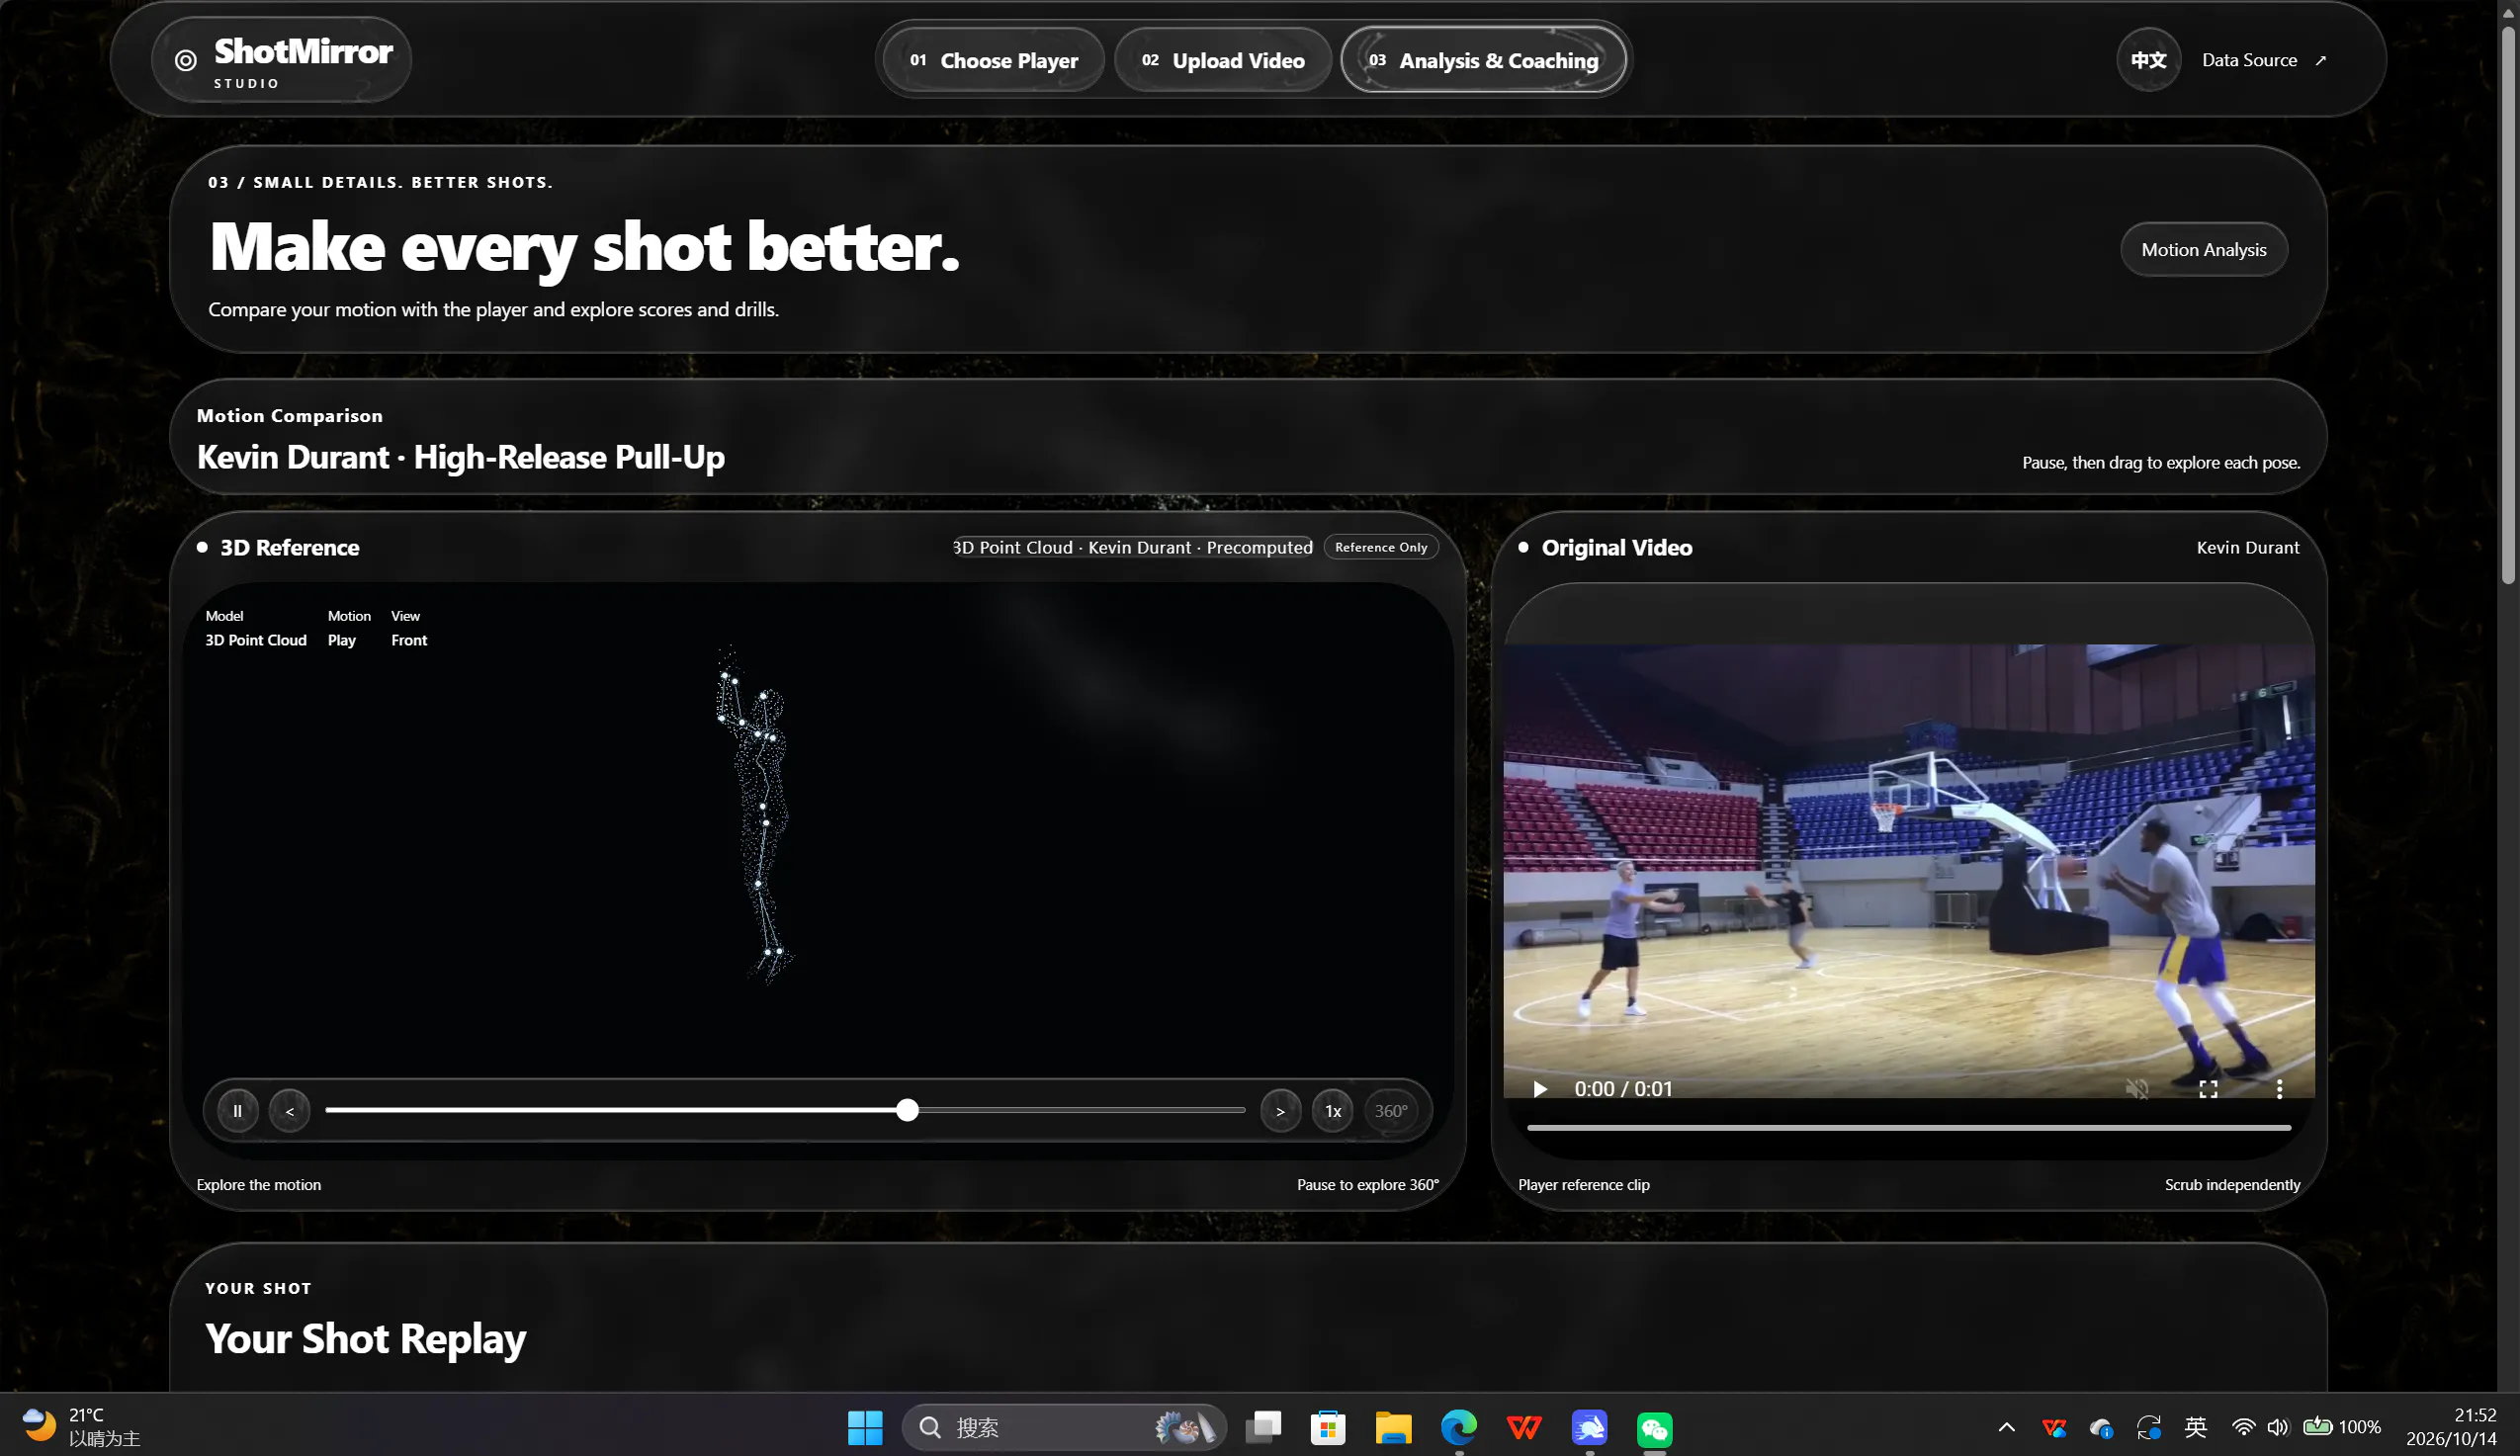Open the video more options menu
Screen dimensions: 2520x1456
pos(2279,1088)
